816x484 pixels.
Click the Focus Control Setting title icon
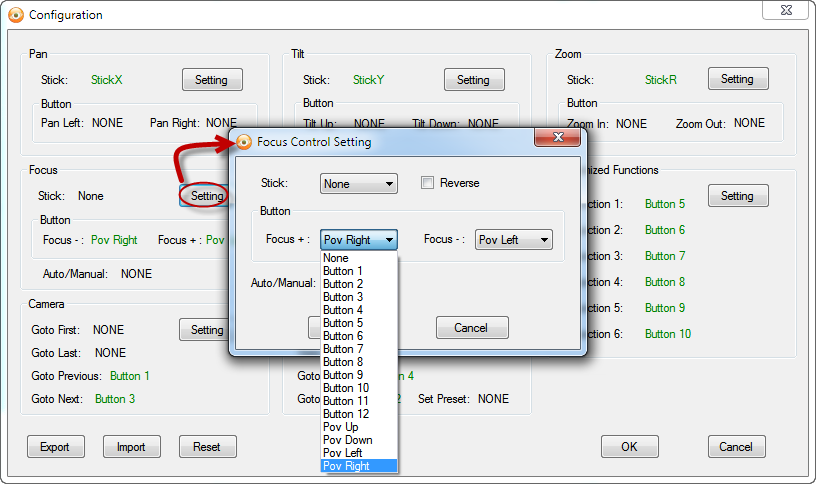(x=244, y=142)
